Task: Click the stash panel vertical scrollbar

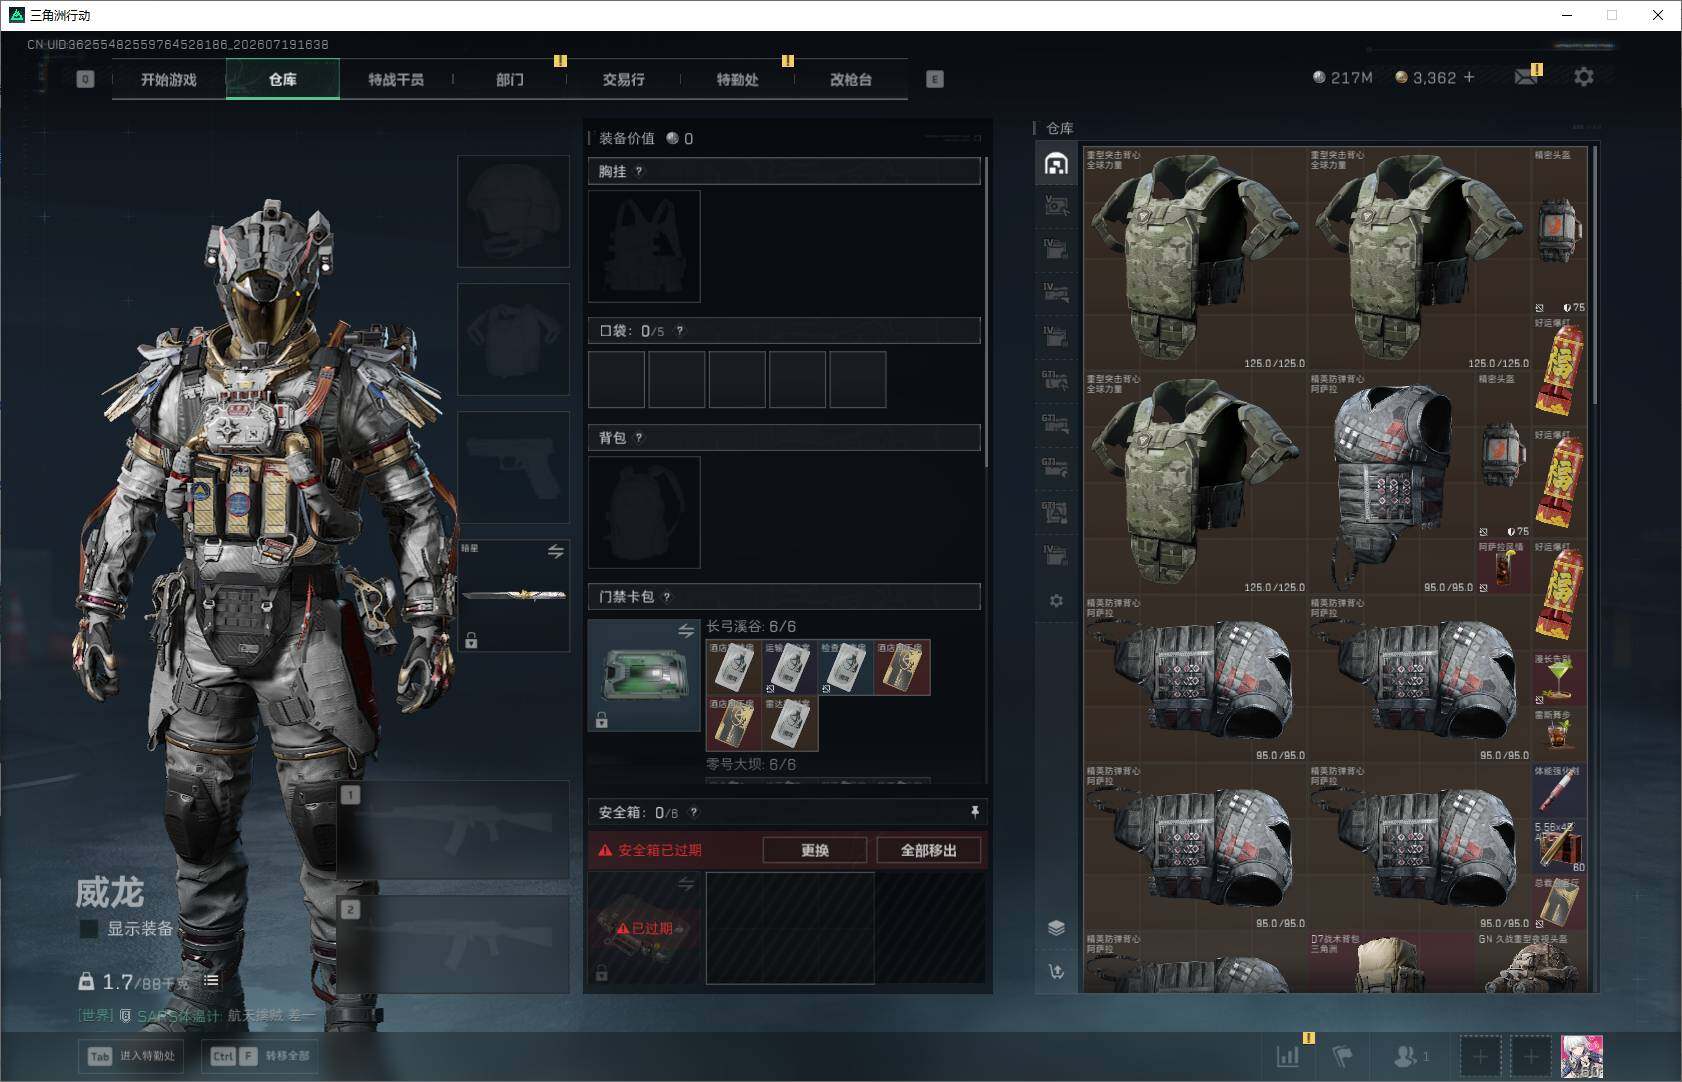Action: point(1595,275)
